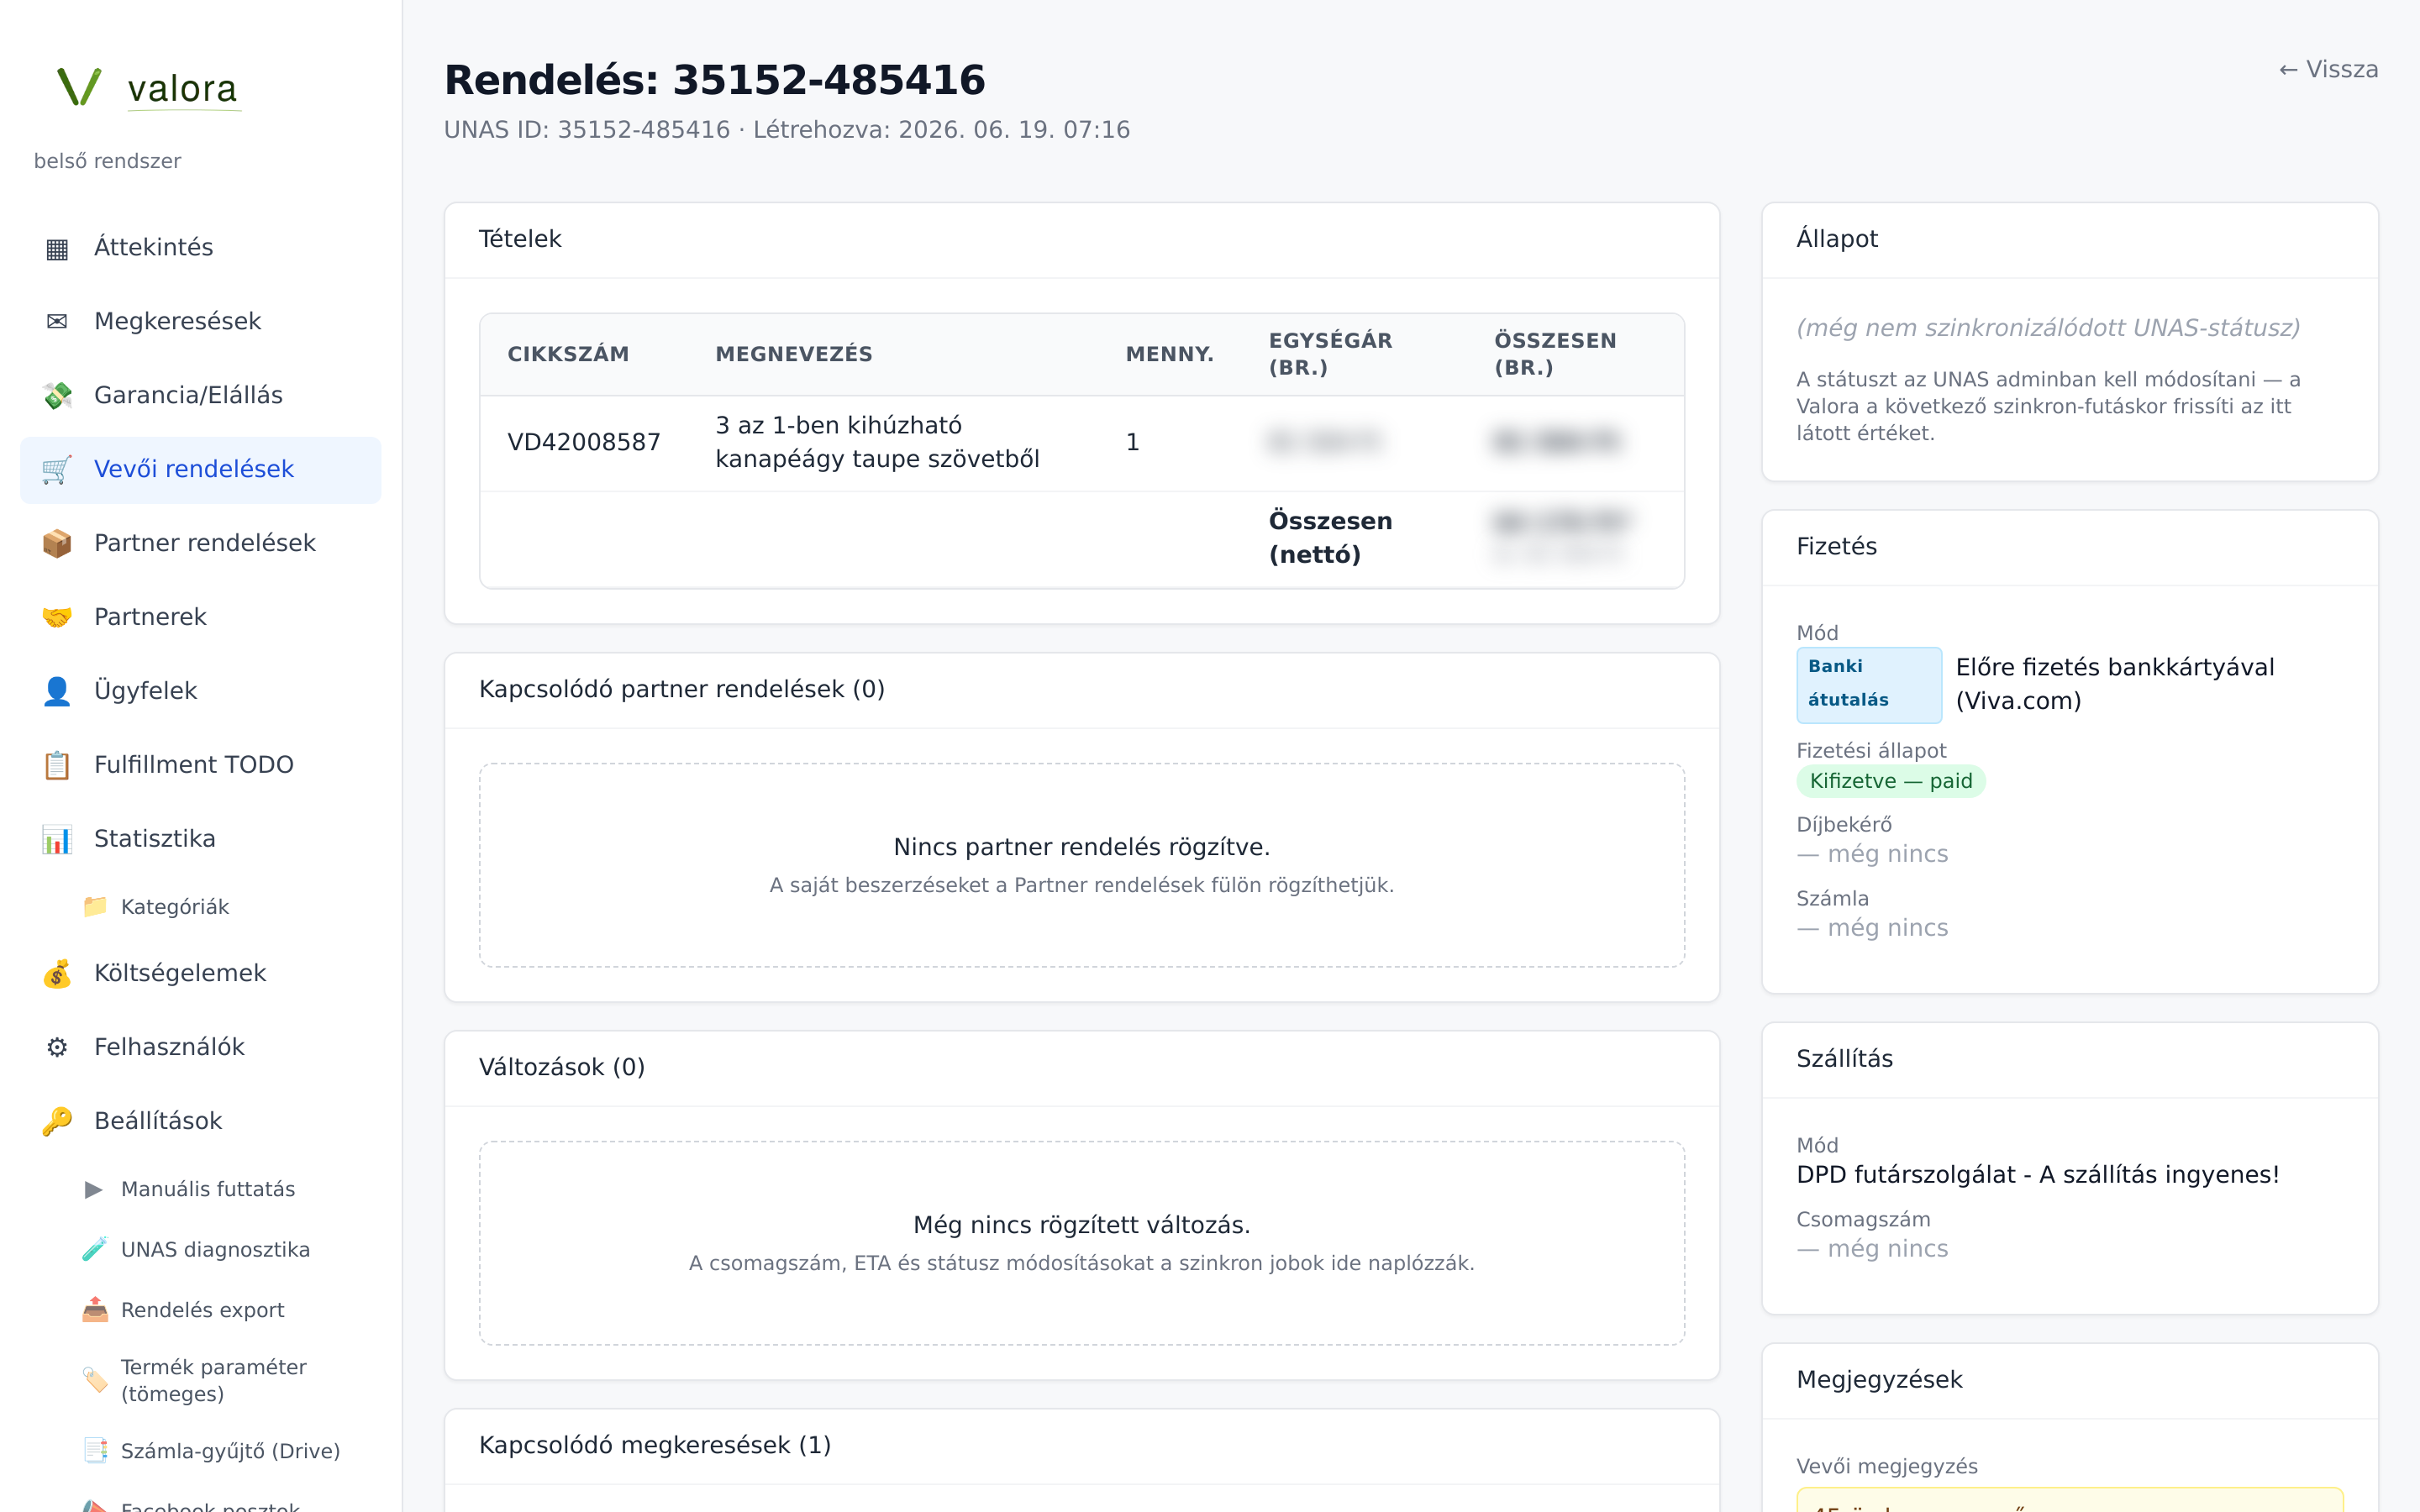This screenshot has height=1512, width=2420.
Task: Click the Összesen (nettó) label
Action: 1330,537
